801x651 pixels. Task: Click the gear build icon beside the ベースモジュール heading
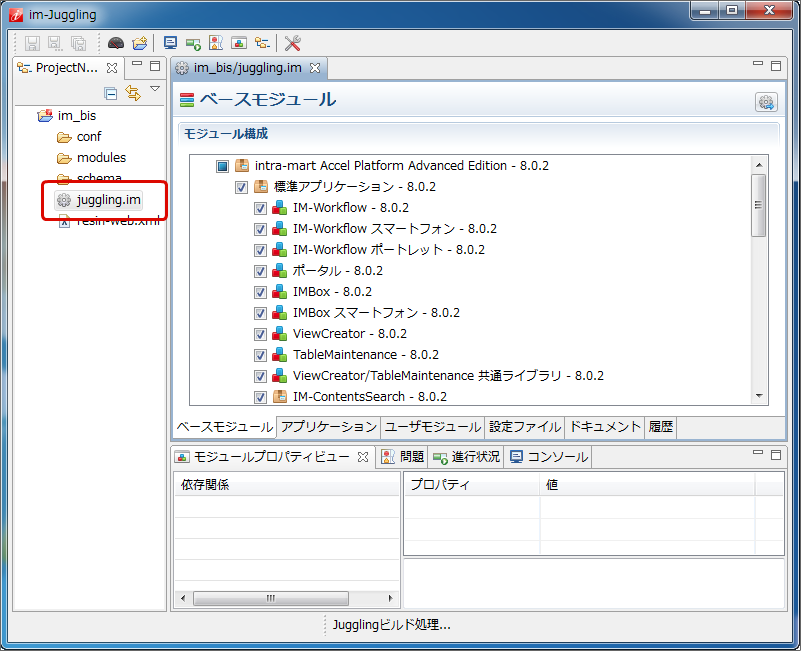tap(766, 102)
